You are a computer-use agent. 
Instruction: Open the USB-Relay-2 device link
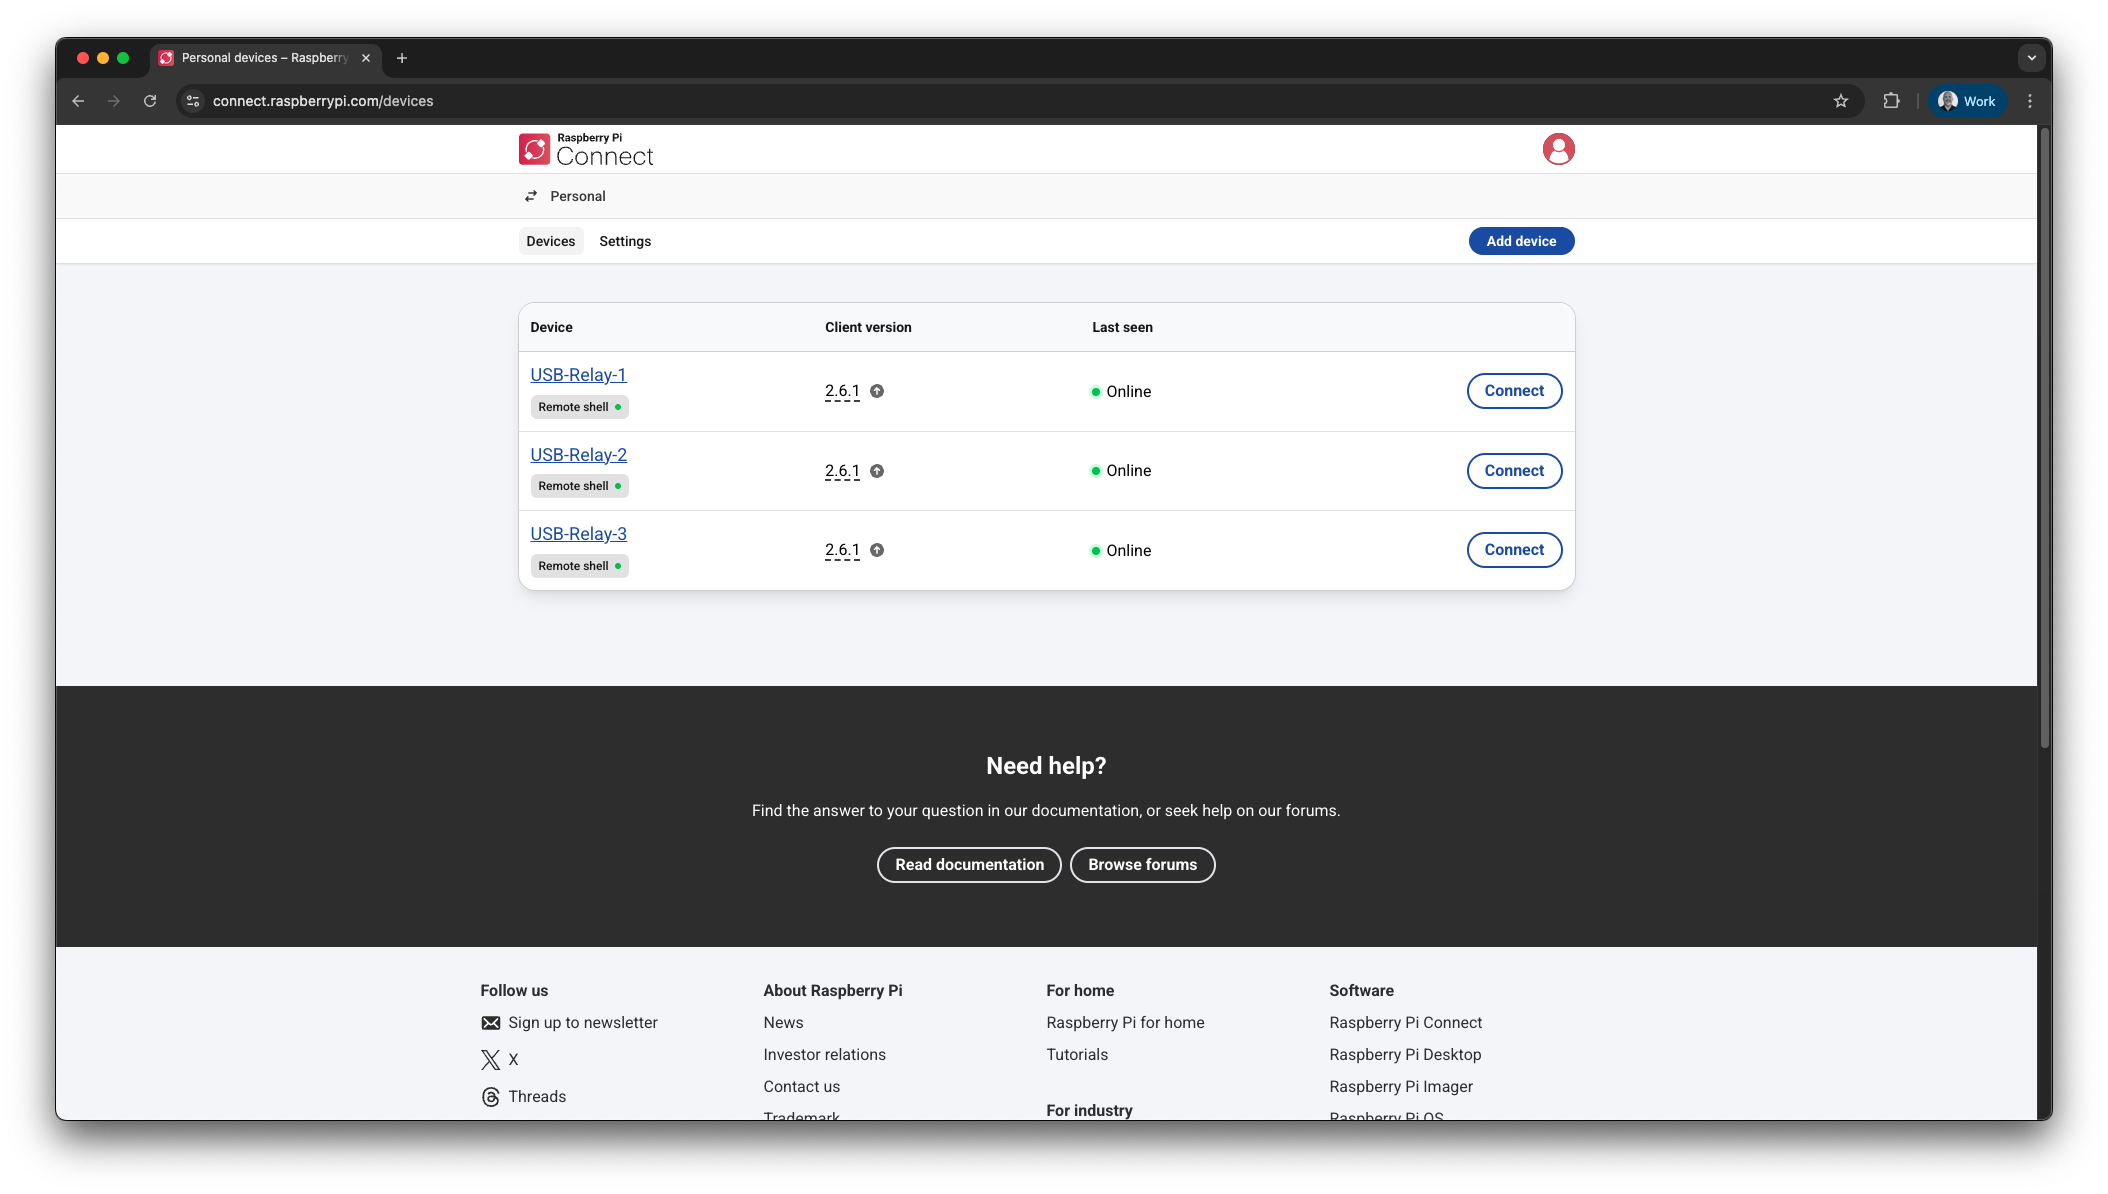[578, 455]
